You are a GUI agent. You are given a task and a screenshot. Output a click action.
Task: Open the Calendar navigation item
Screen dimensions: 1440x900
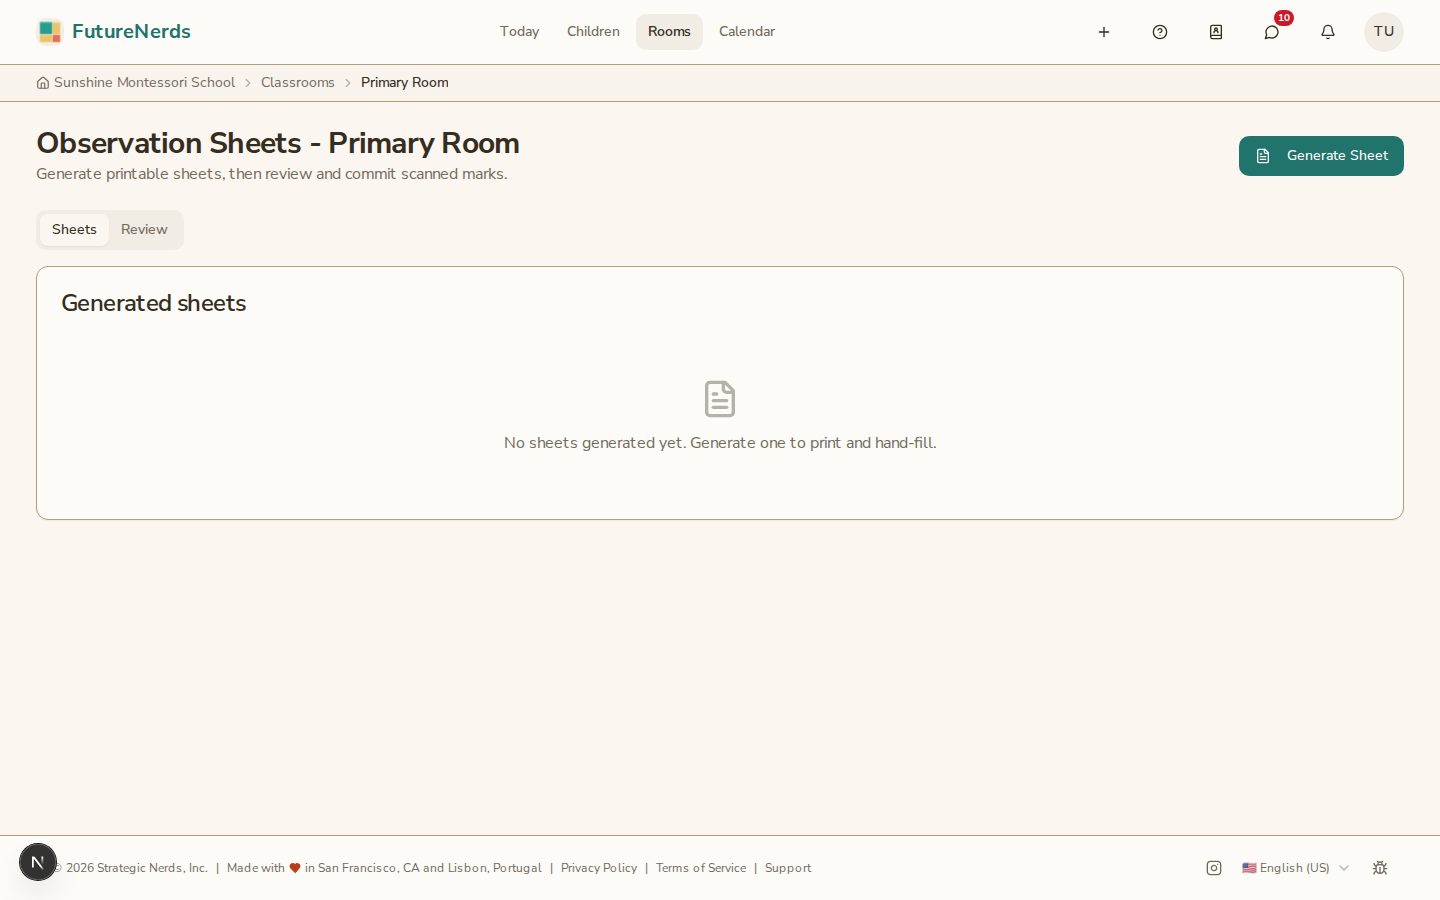click(747, 32)
